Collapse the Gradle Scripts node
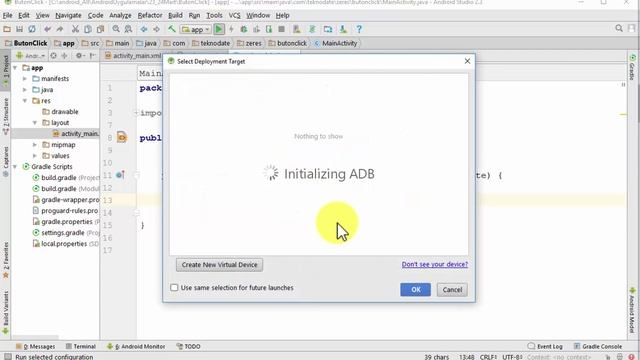This screenshot has height=360, width=640. [16, 167]
